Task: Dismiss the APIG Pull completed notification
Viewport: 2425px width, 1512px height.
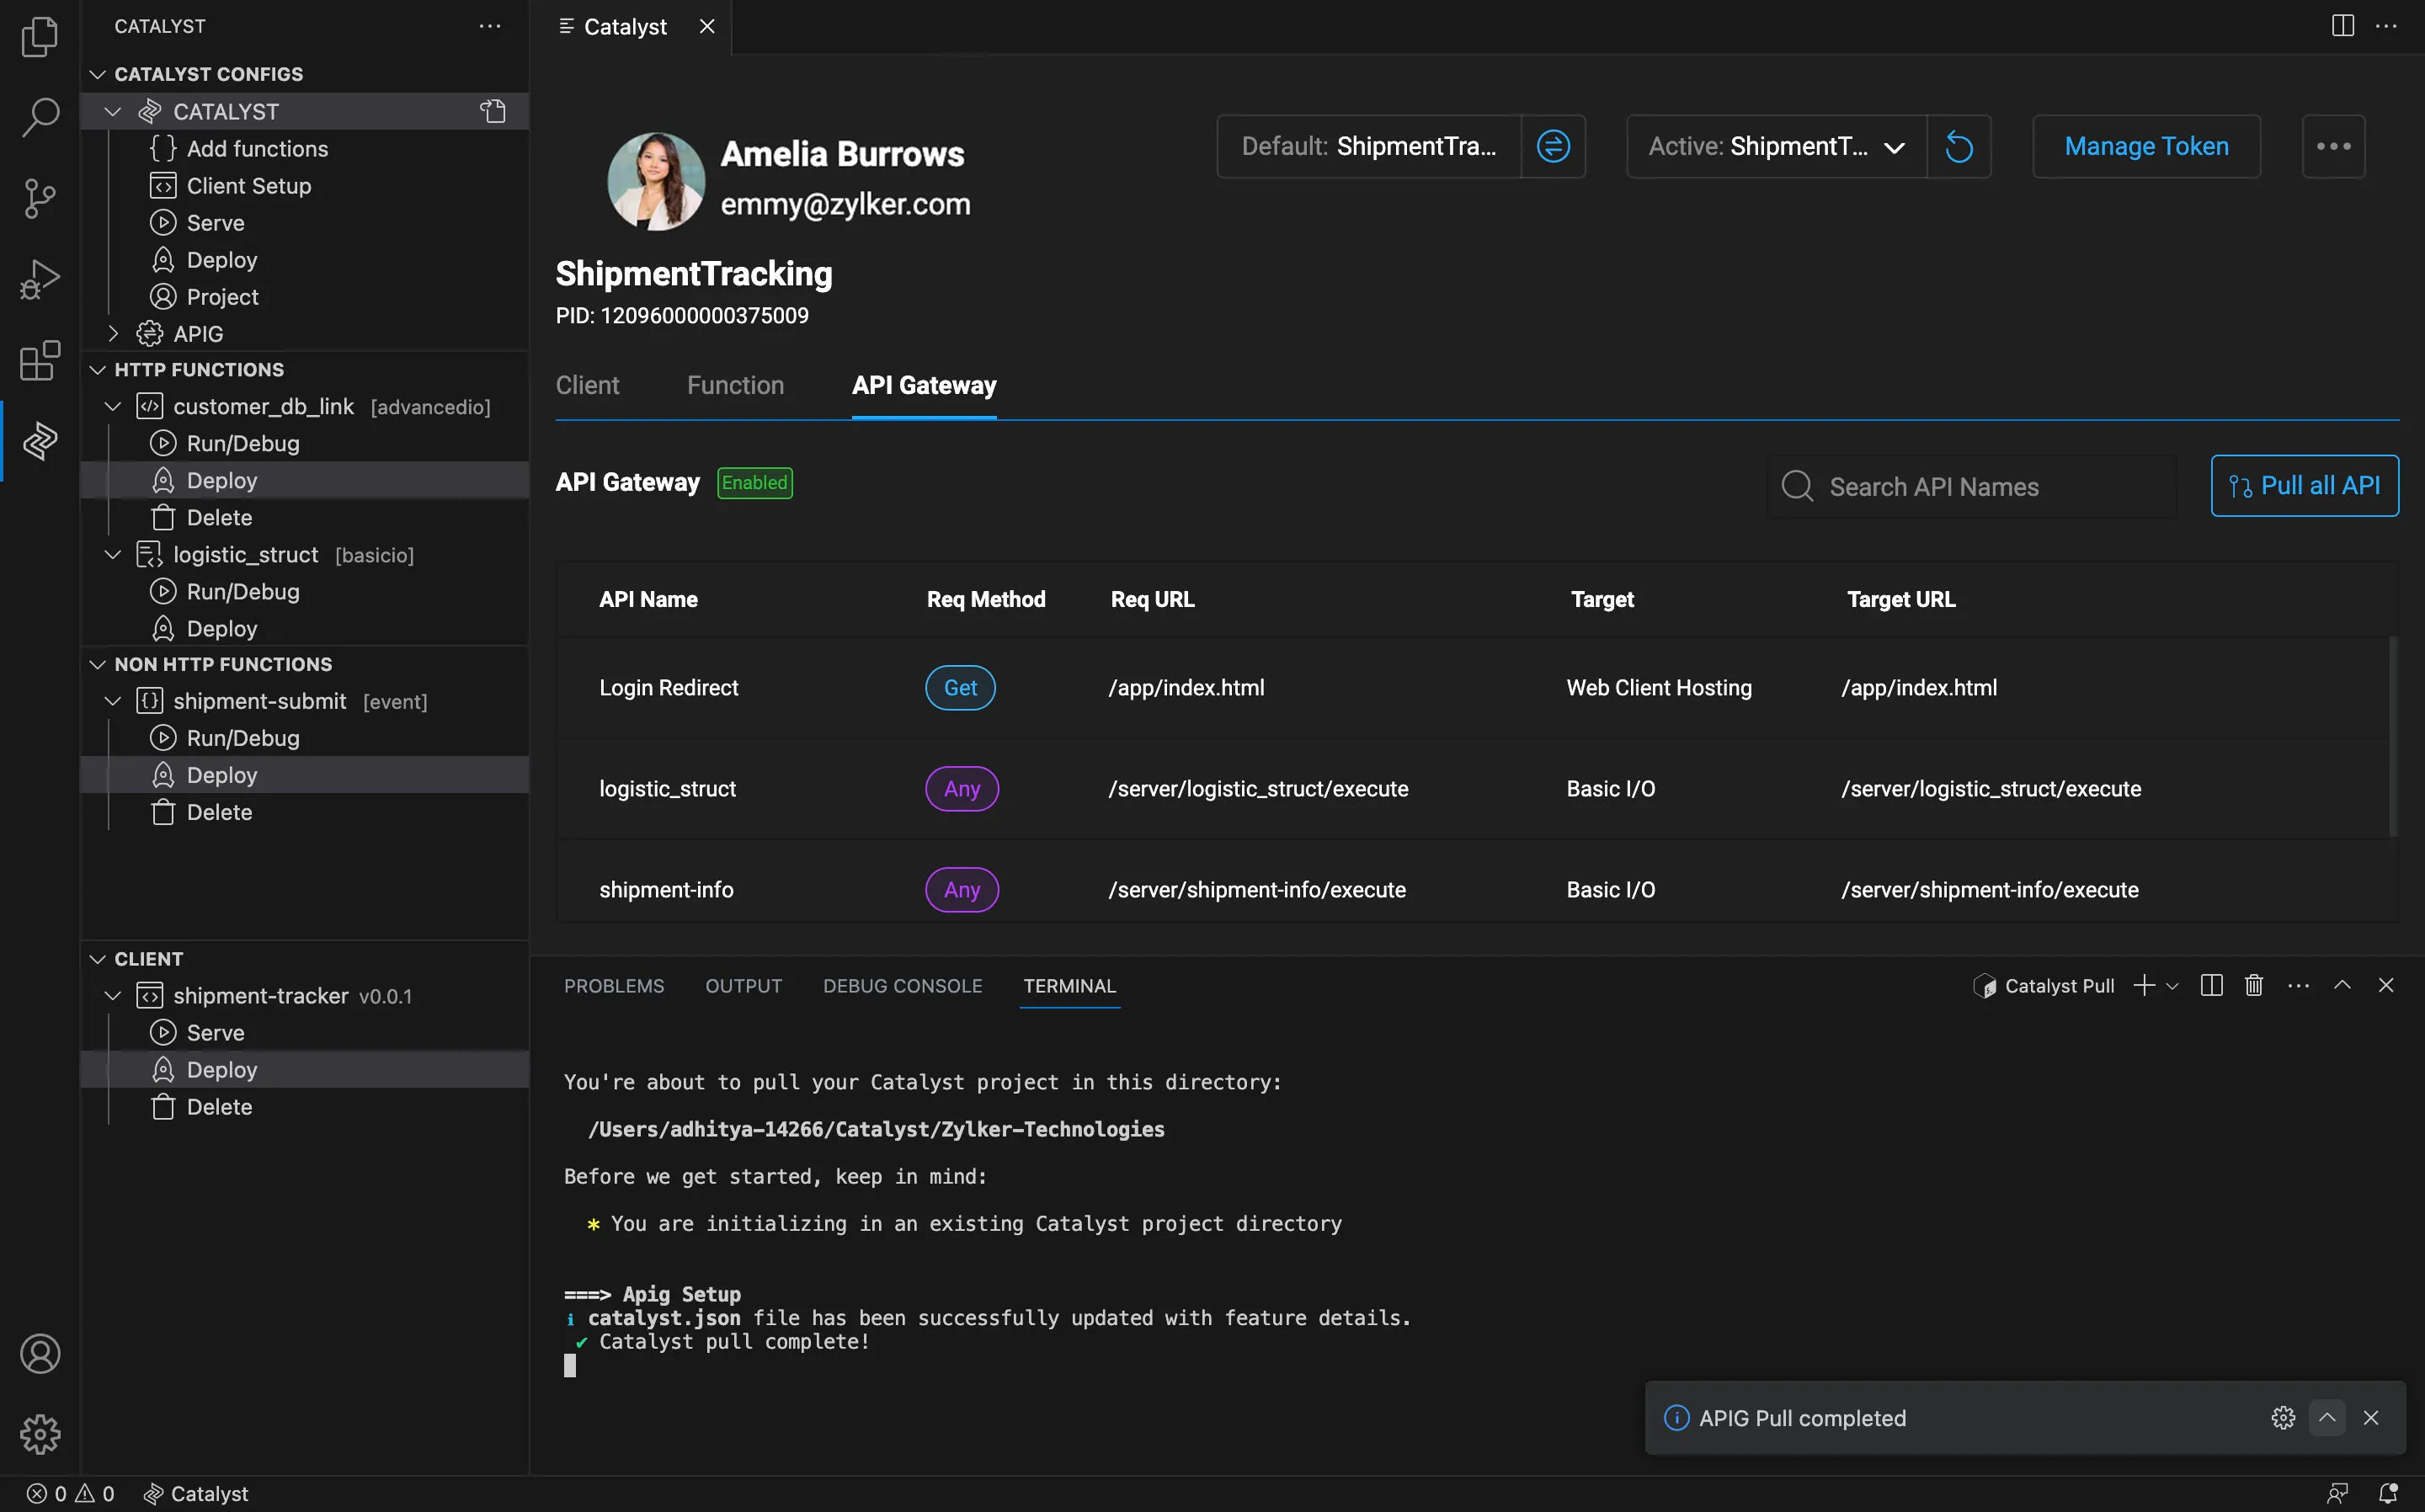Action: pyautogui.click(x=2371, y=1418)
